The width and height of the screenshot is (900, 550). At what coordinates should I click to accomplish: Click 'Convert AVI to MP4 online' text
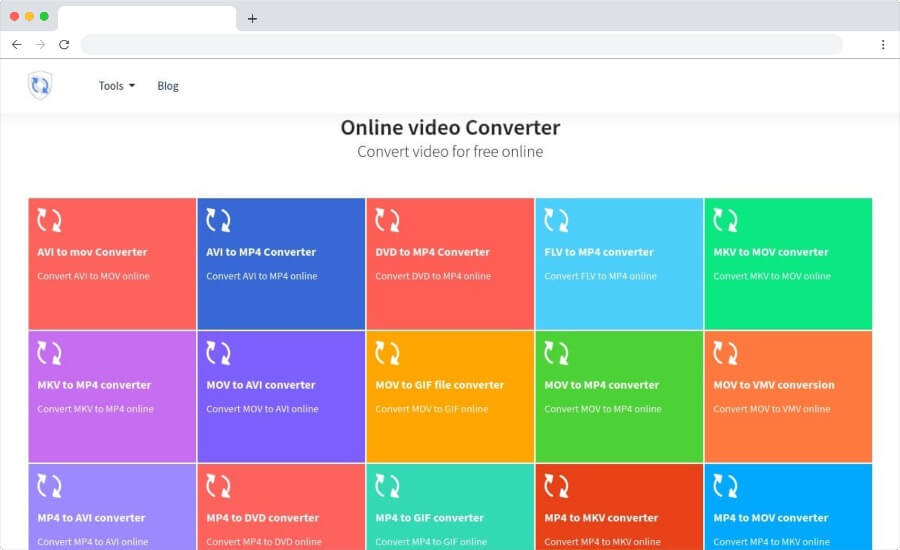262,276
